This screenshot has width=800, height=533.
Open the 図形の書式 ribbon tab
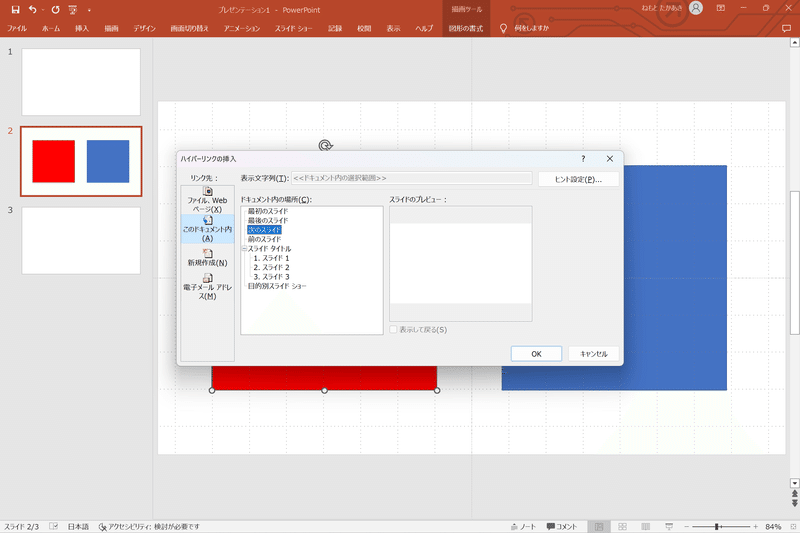[466, 29]
